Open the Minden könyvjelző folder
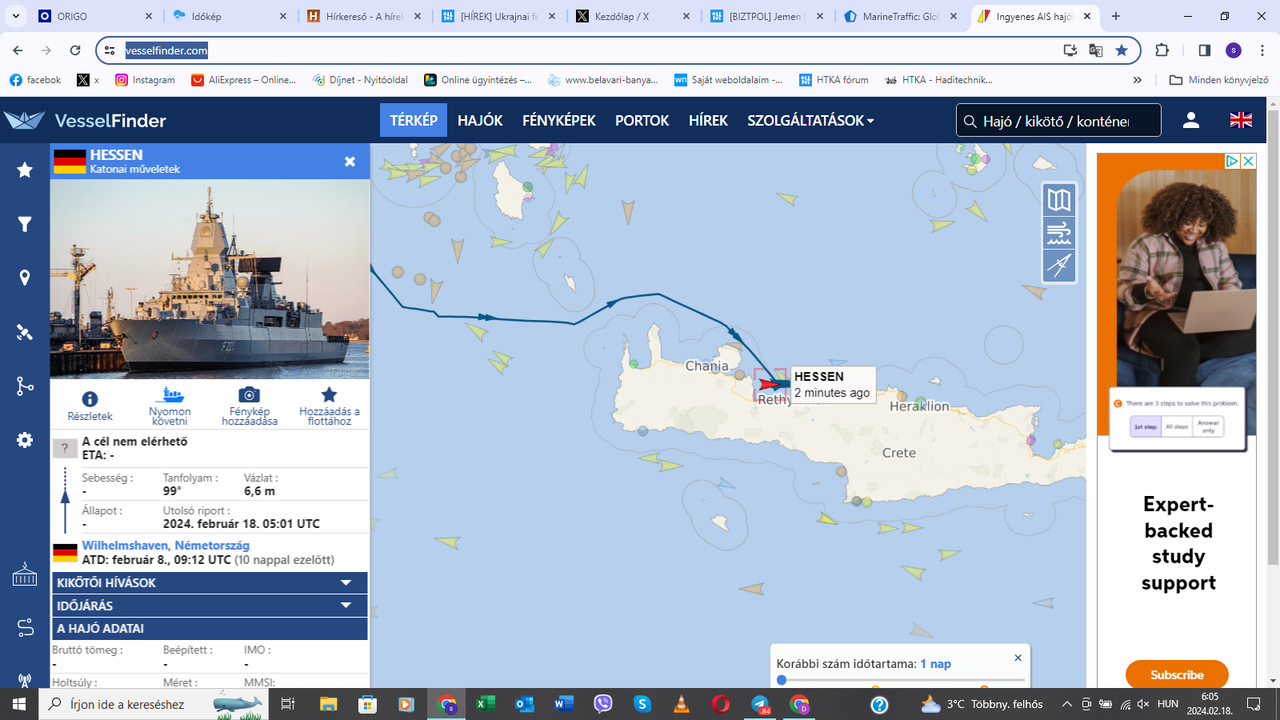The width and height of the screenshot is (1280, 720). click(x=1219, y=80)
